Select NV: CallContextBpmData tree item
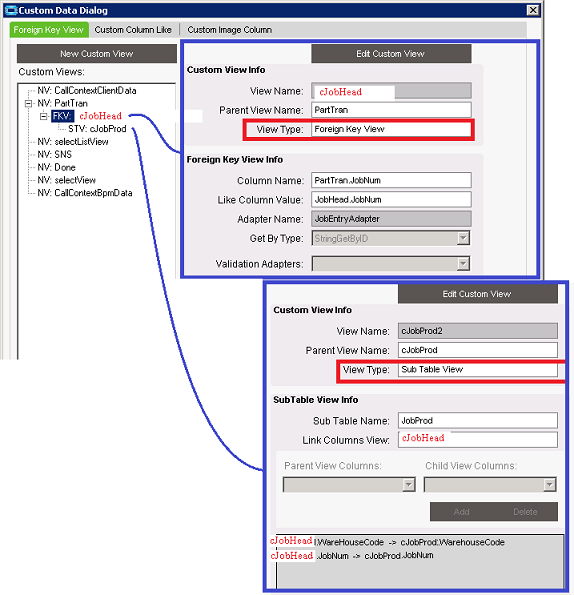Image resolution: width=574 pixels, height=595 pixels. pyautogui.click(x=85, y=193)
